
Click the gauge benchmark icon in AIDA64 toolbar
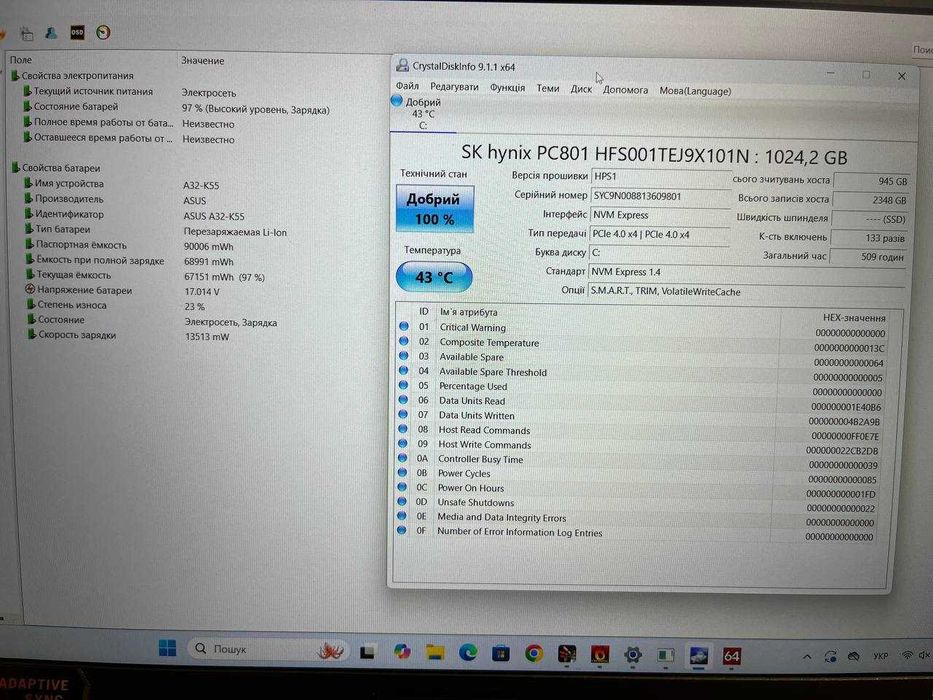click(x=104, y=32)
